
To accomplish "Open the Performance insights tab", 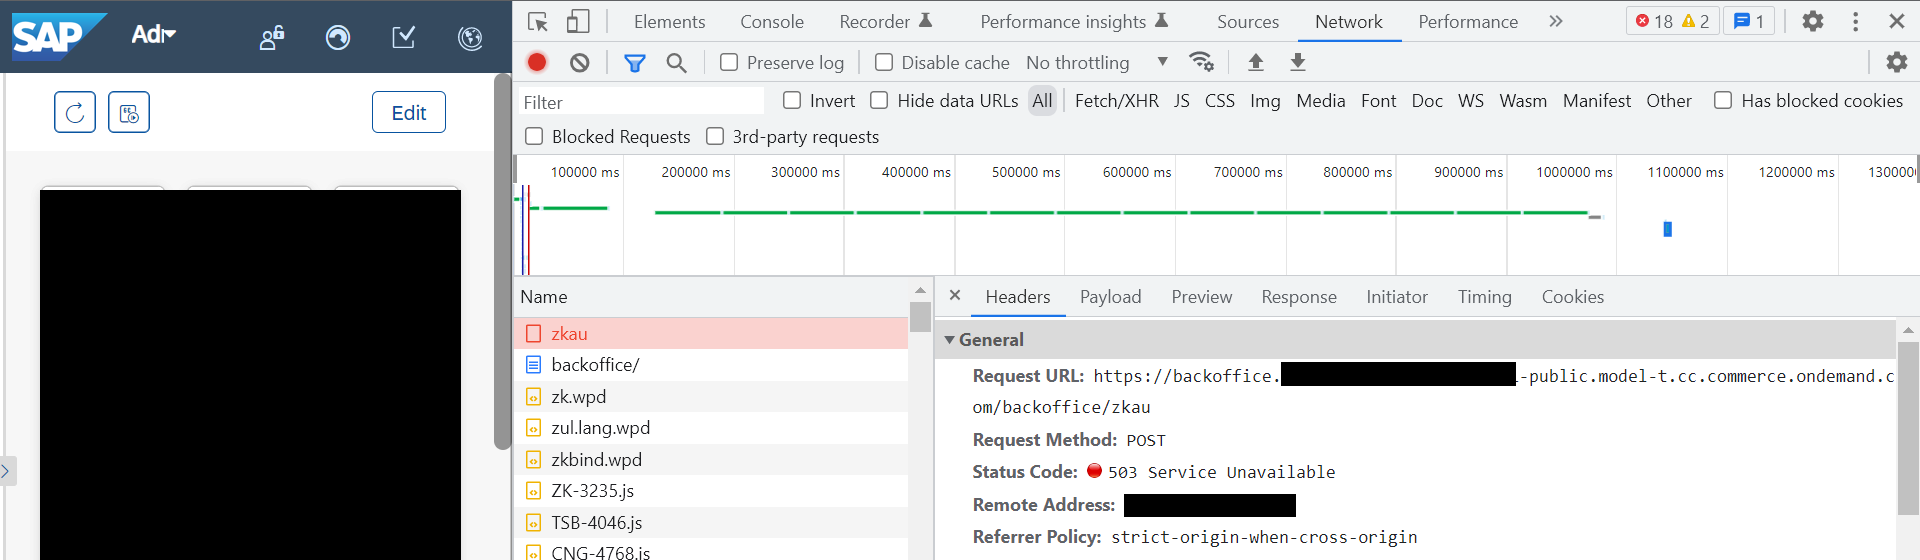I will pyautogui.click(x=1074, y=21).
